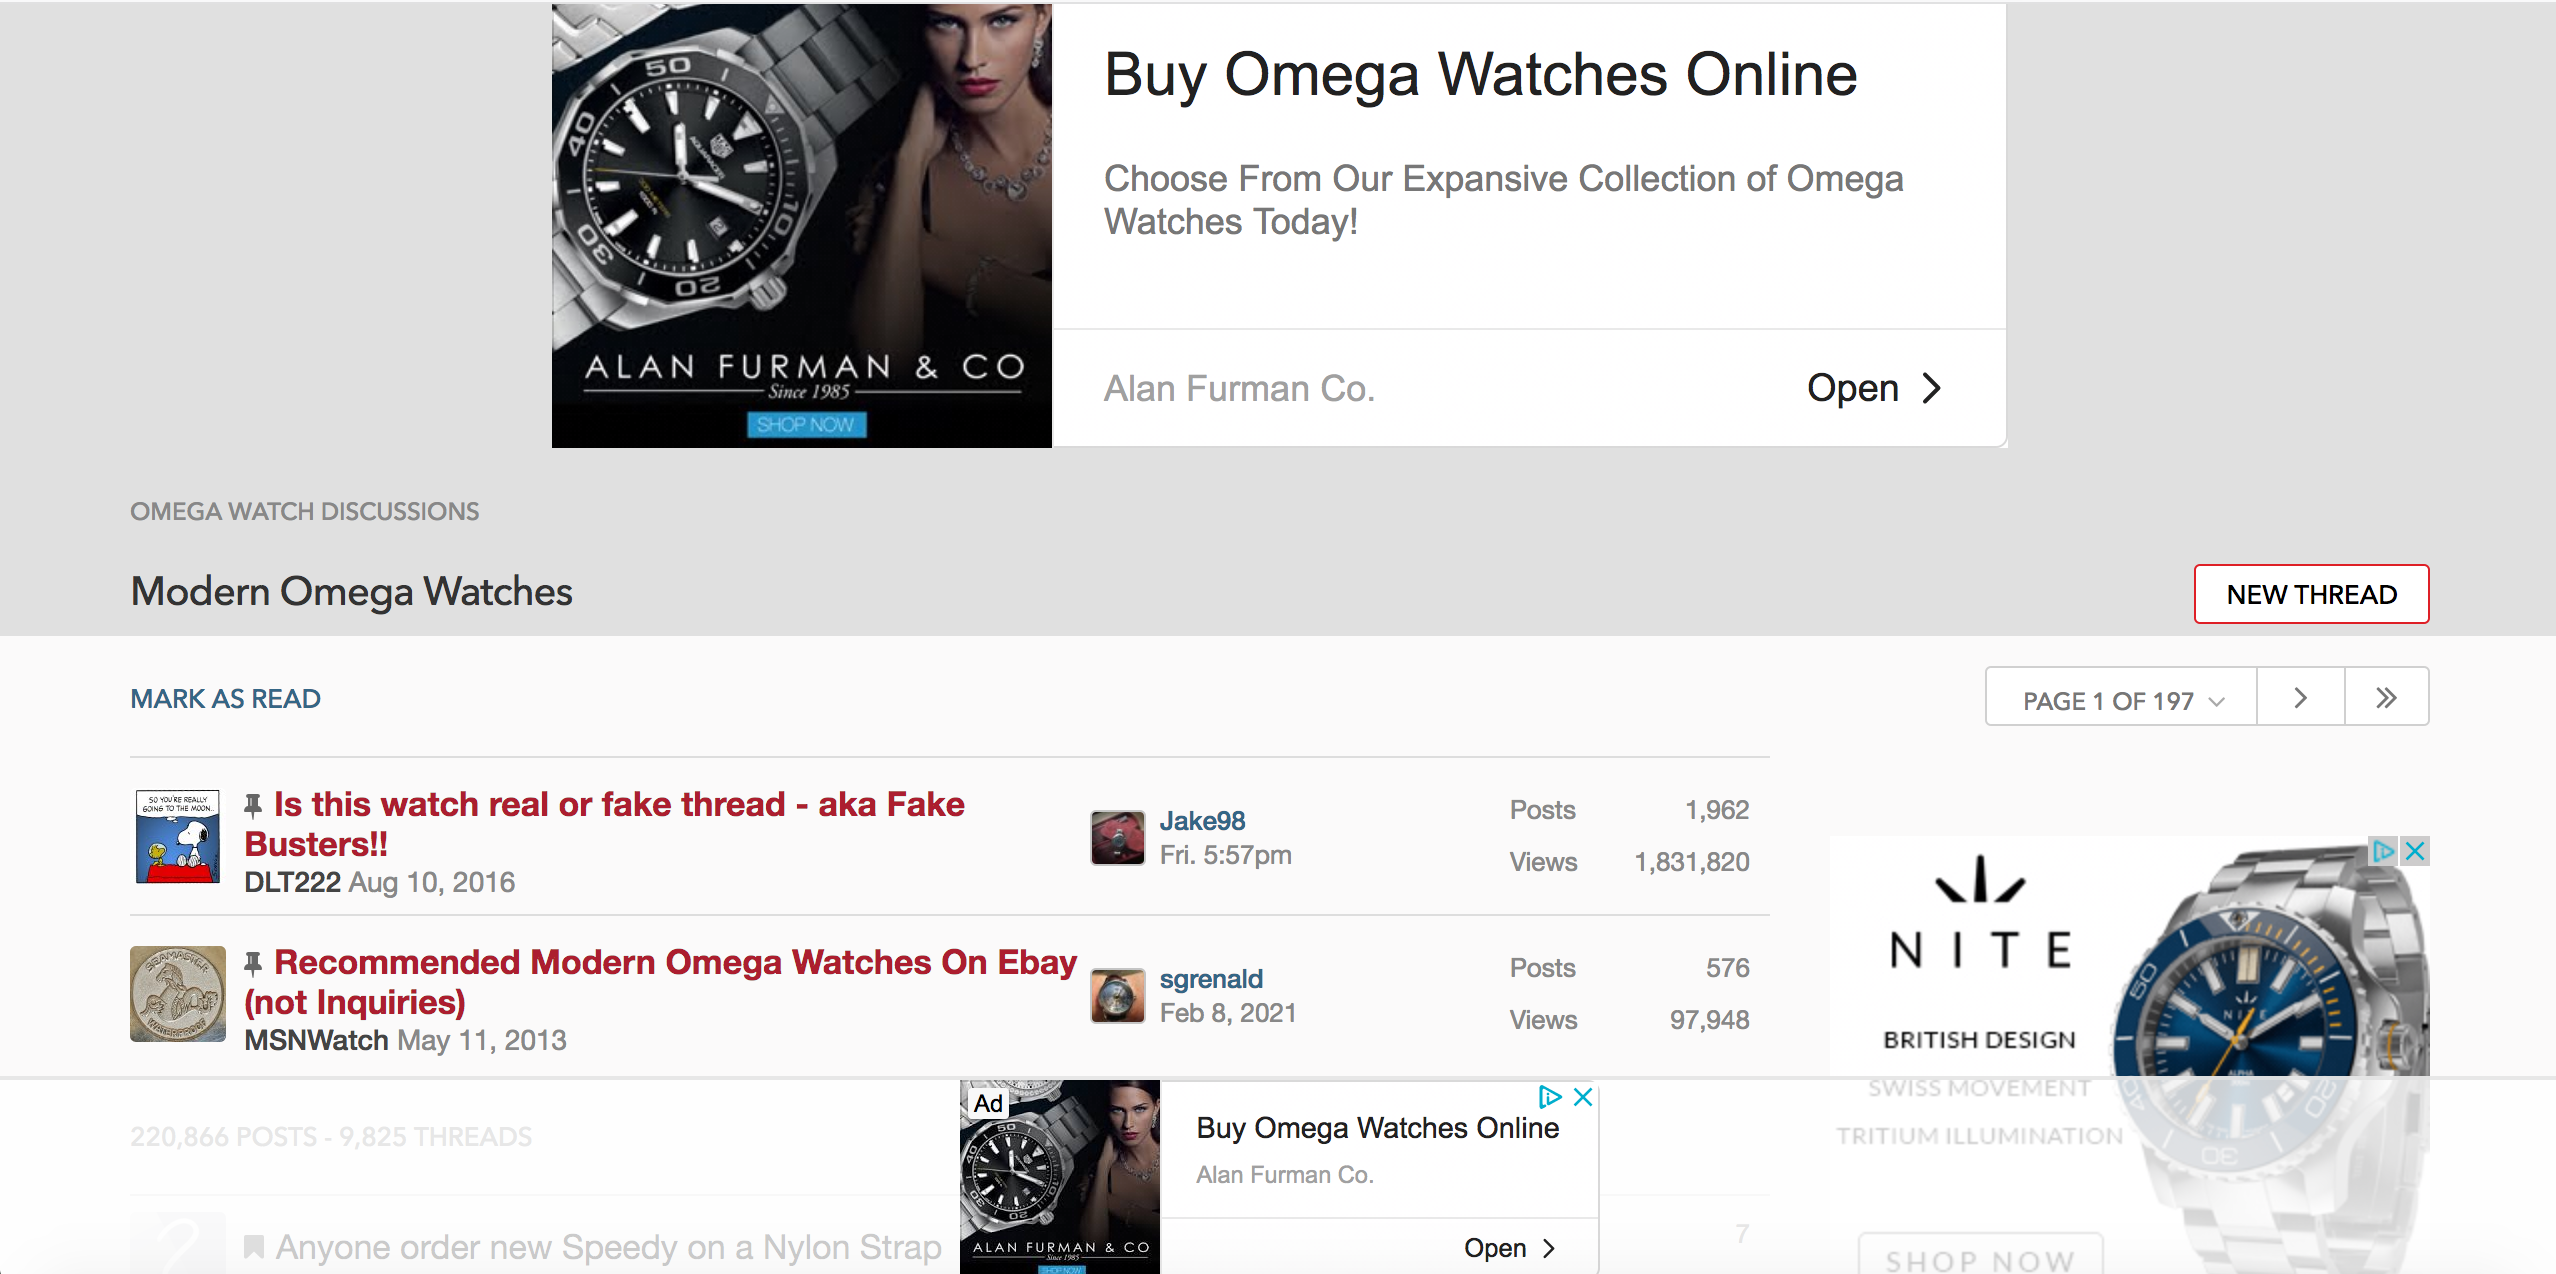The image size is (2556, 1274).
Task: Click Omega Watch Discussions breadcrumb
Action: pyautogui.click(x=304, y=511)
